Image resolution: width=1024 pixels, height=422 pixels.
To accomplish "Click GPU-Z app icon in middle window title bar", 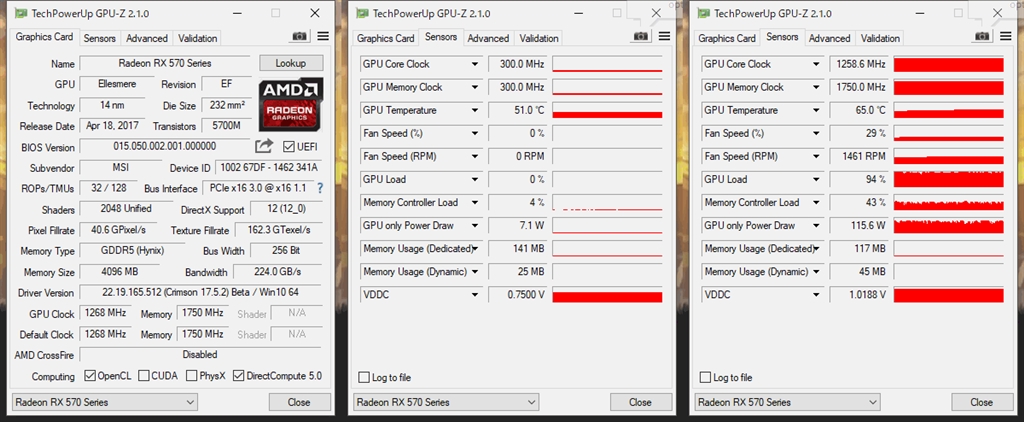I will pyautogui.click(x=363, y=13).
